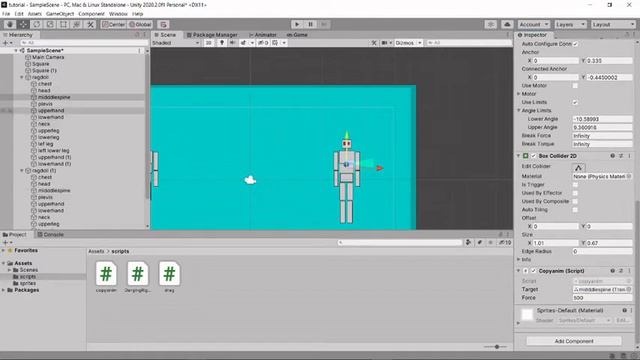Select the Transform tool
The width and height of the screenshot is (640, 360).
(77, 24)
